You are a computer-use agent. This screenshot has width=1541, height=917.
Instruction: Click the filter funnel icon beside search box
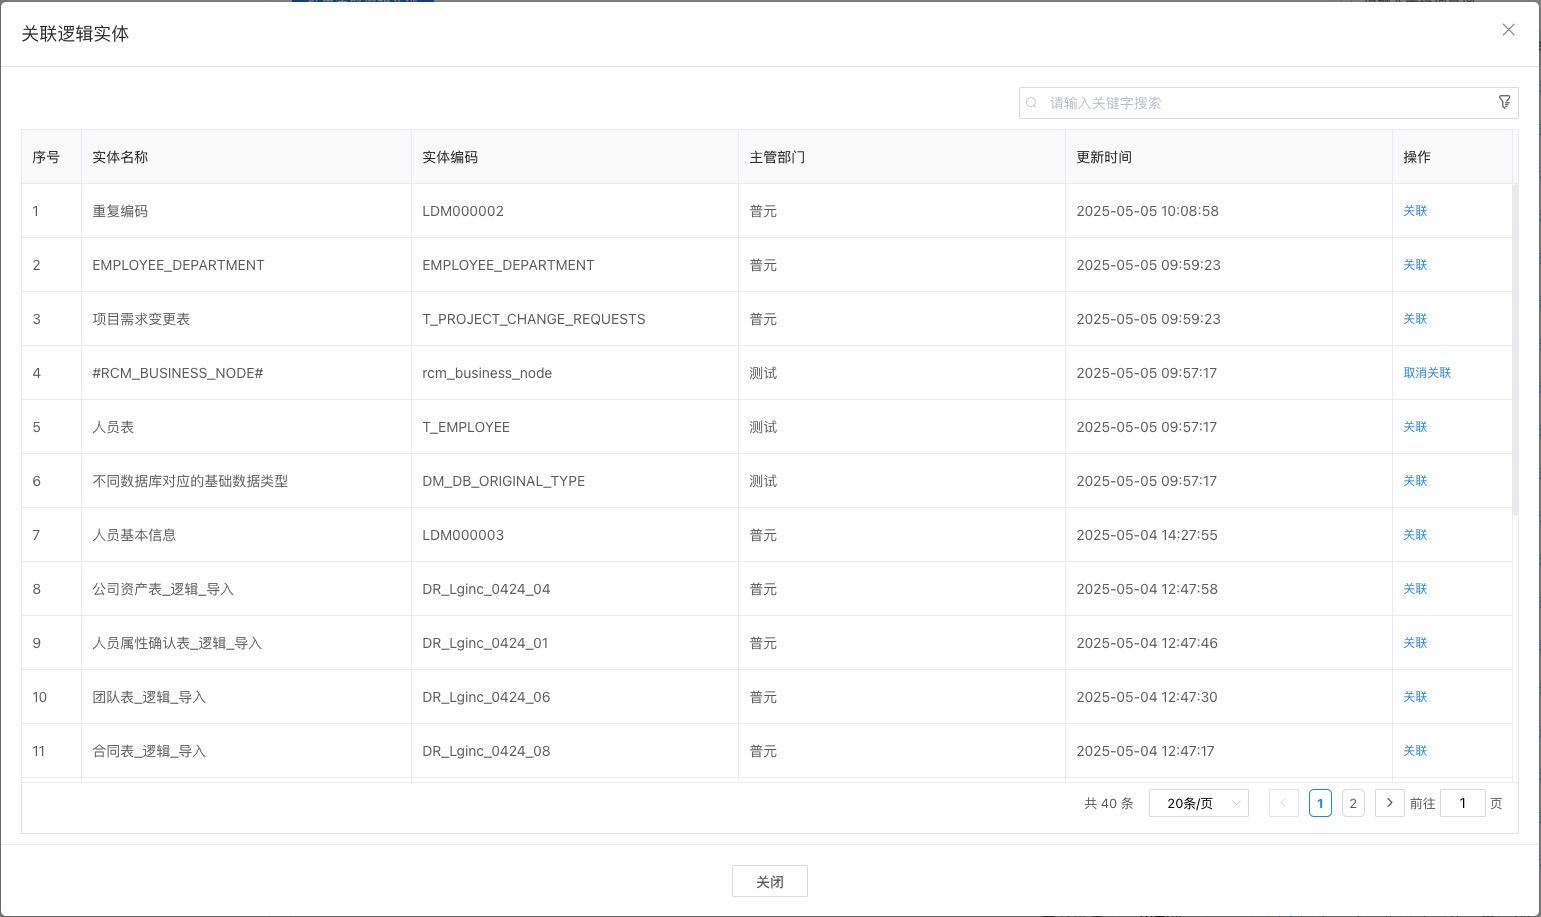point(1505,101)
